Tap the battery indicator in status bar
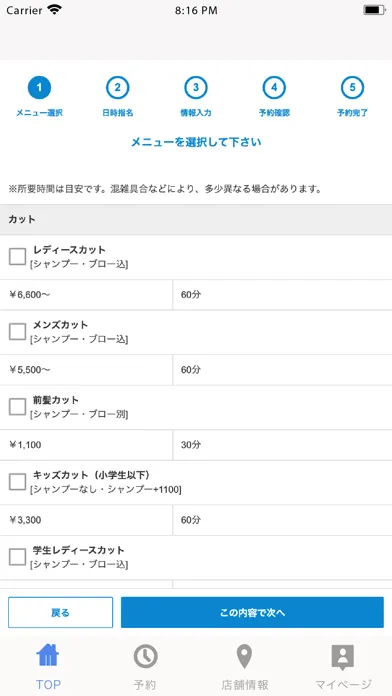The height and width of the screenshot is (696, 392). click(374, 10)
